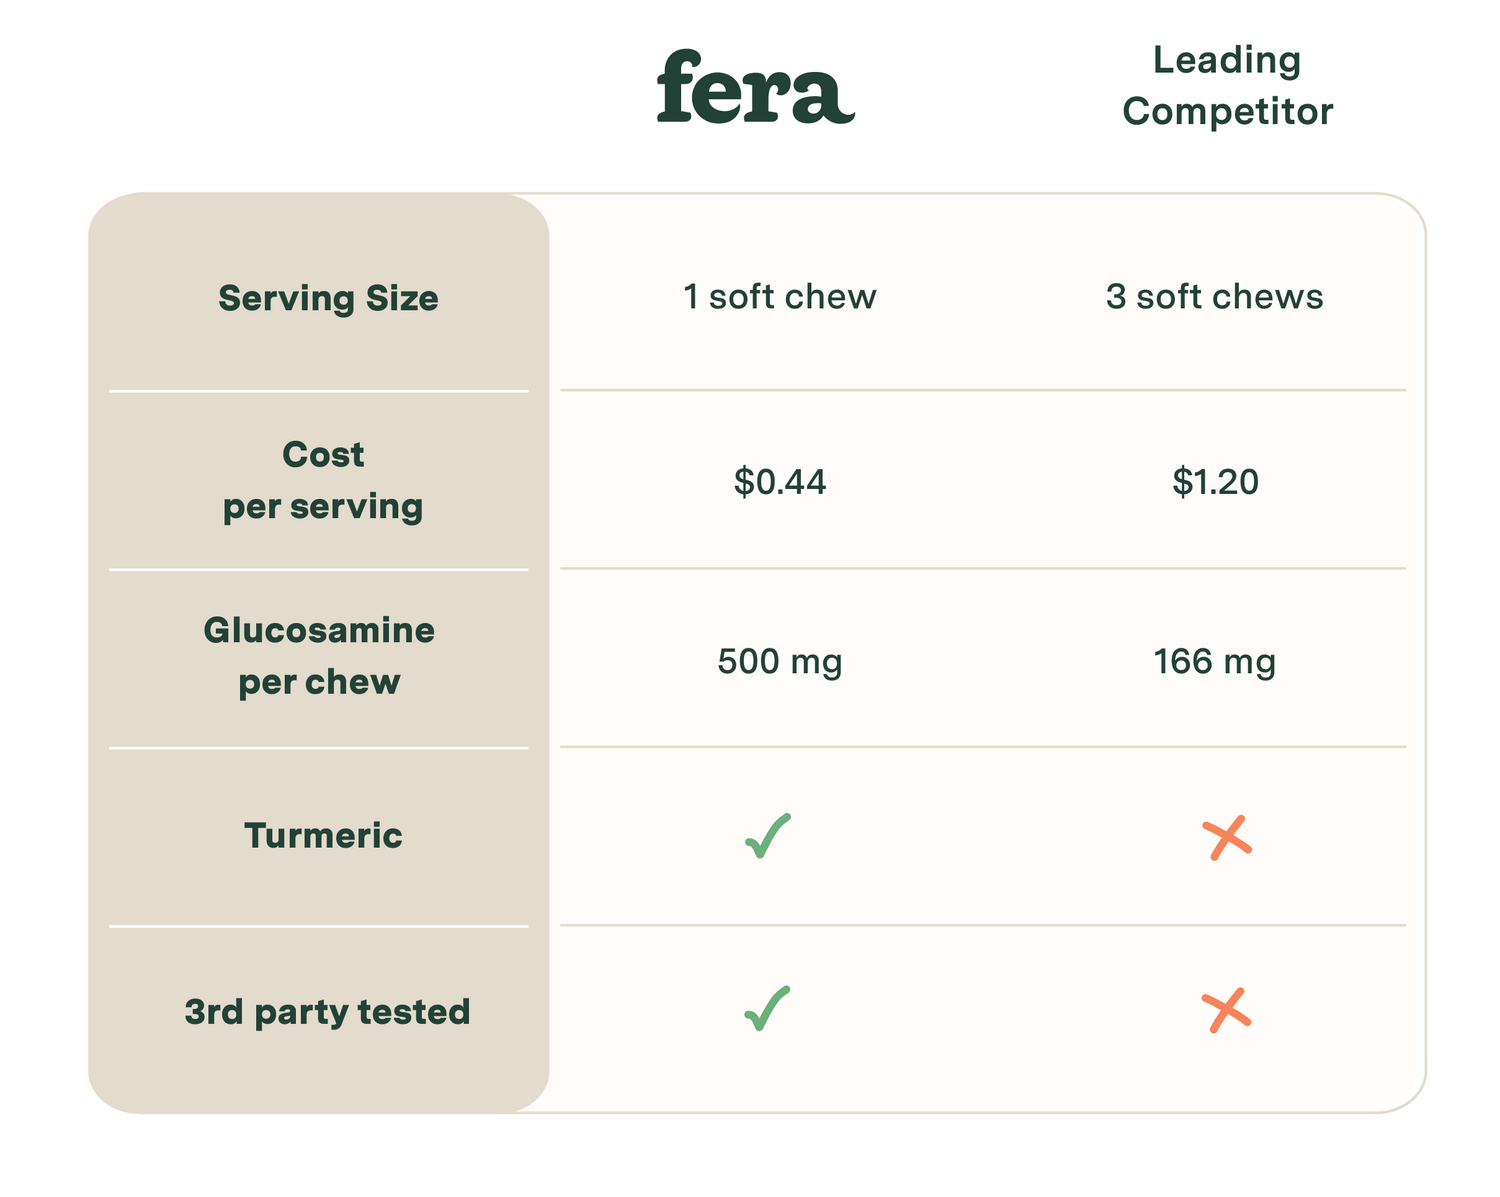Viewport: 1500px width, 1197px height.
Task: Select the Glucosamine per chew label
Action: [319, 656]
